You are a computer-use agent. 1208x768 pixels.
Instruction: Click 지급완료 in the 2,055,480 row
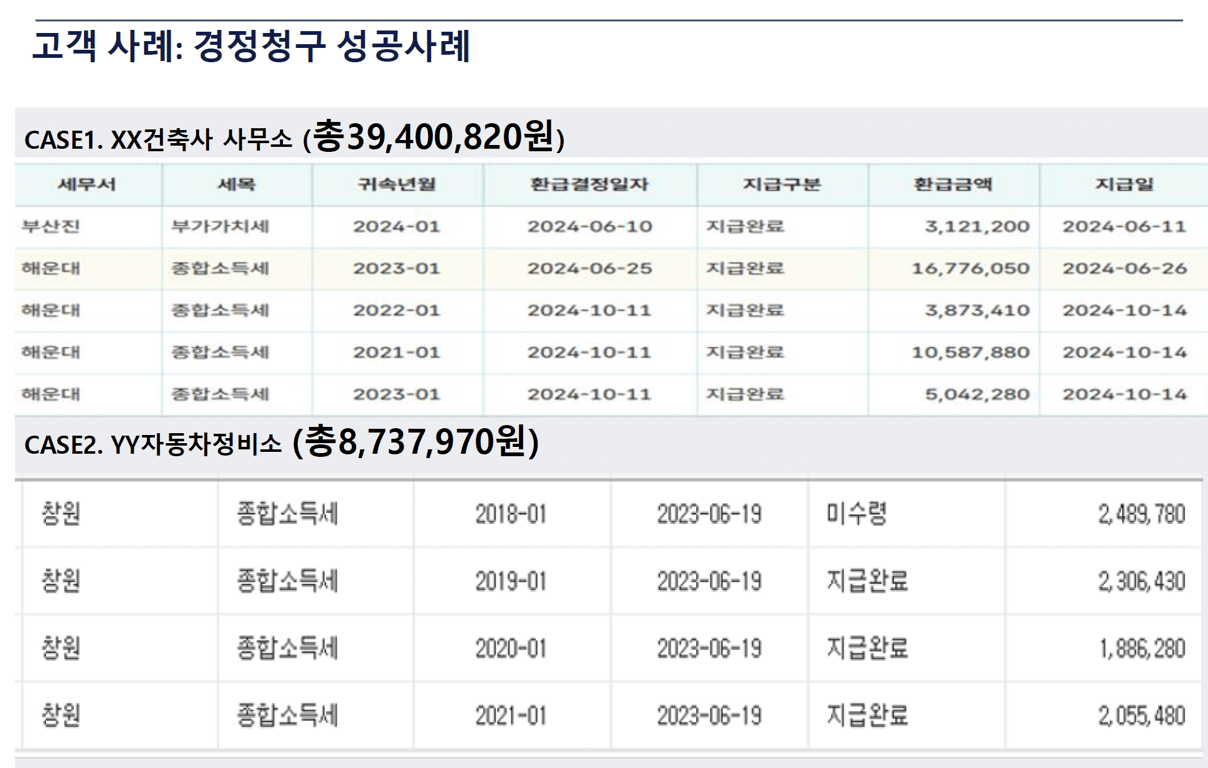[x=867, y=716]
